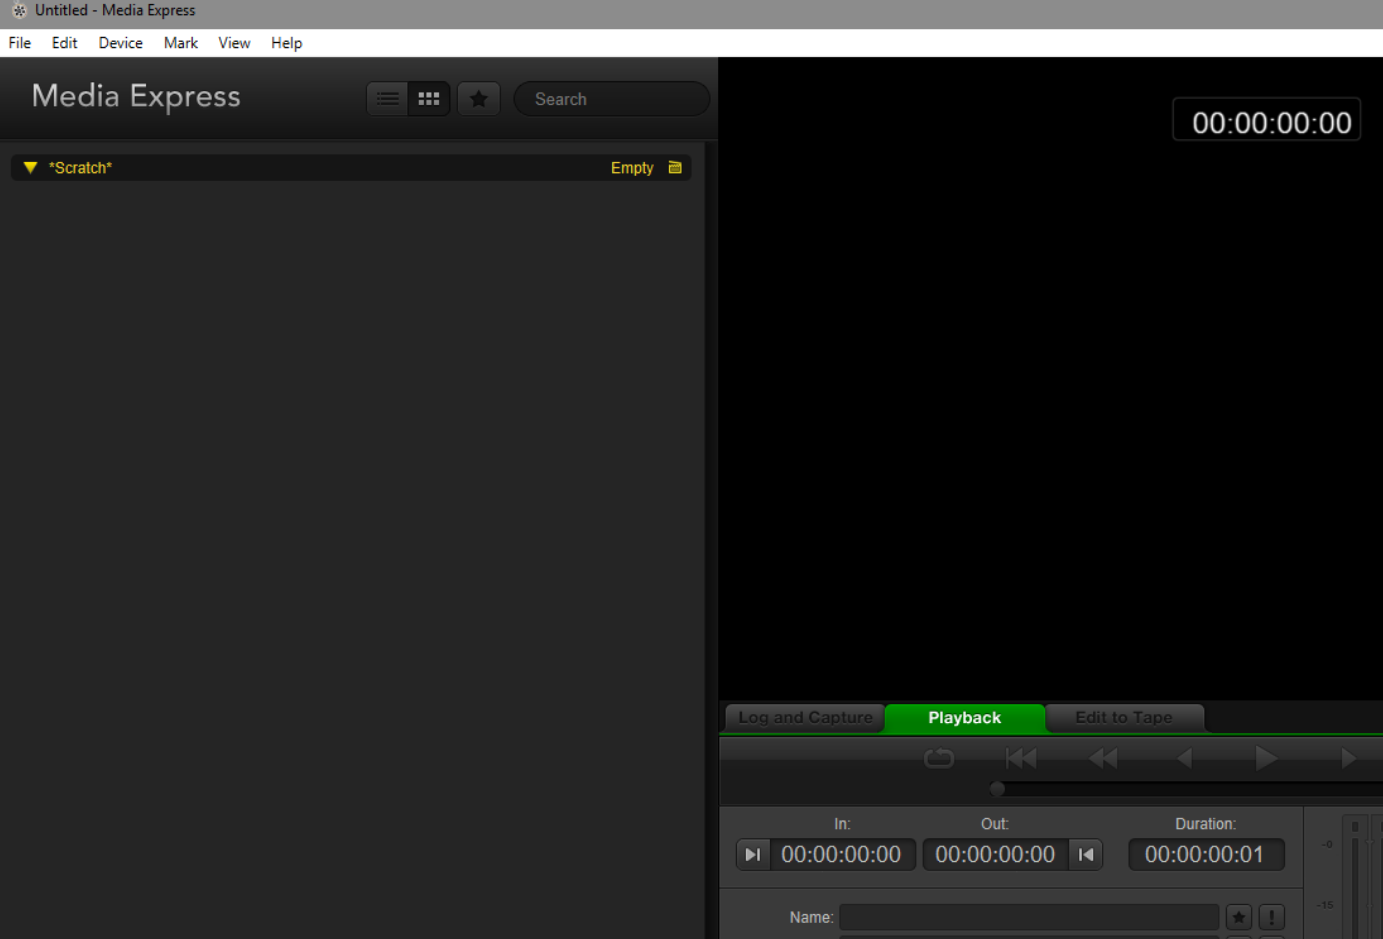Activate the Playback mode tab

click(963, 717)
